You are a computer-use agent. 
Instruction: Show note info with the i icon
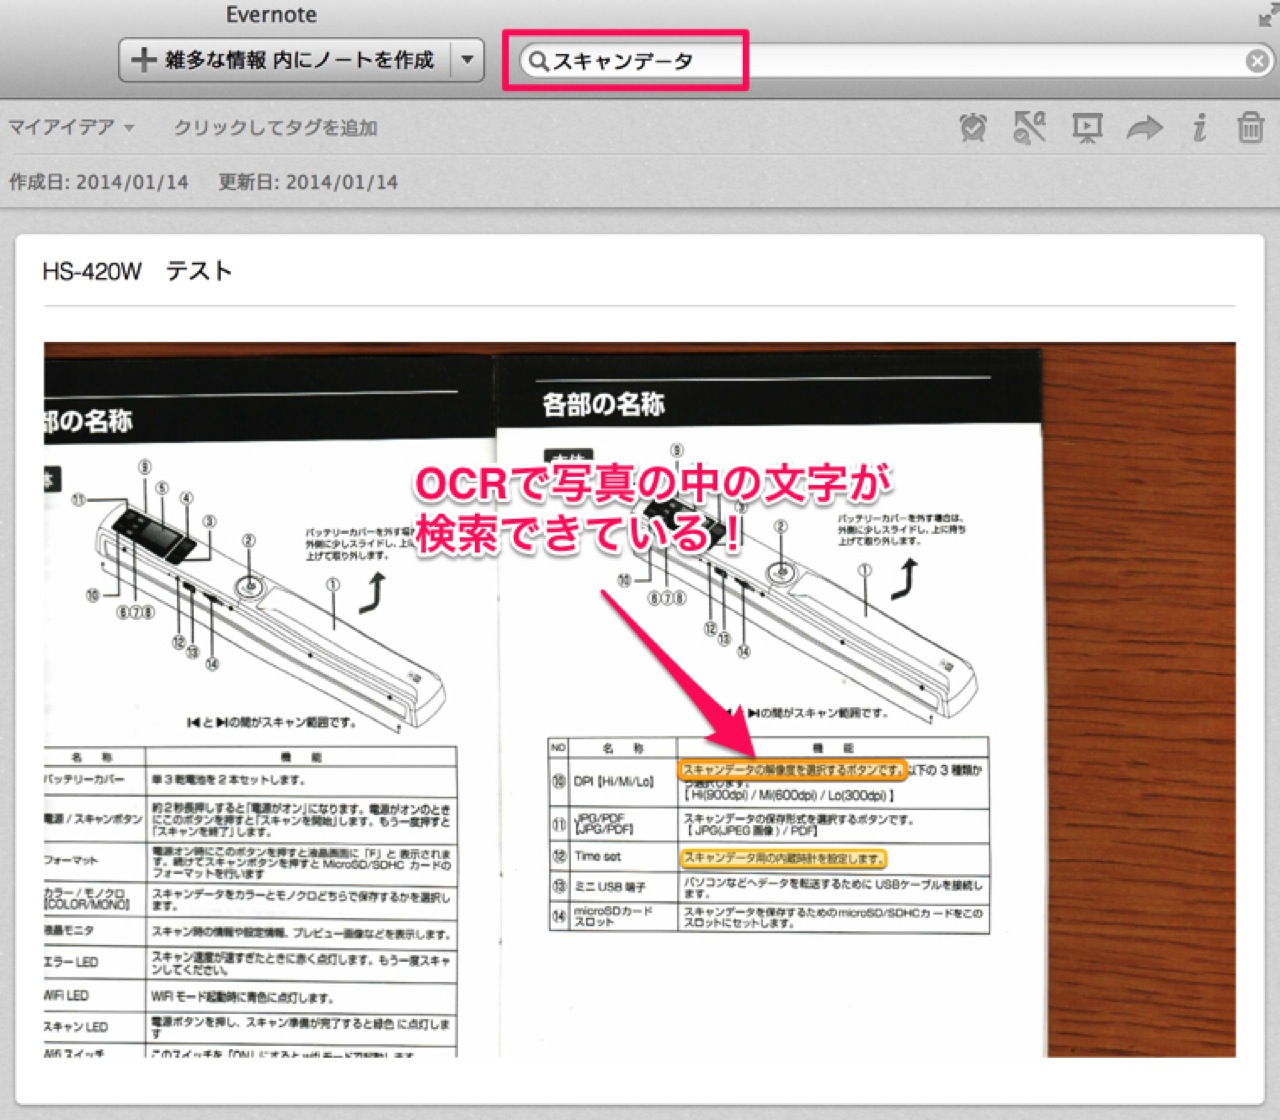pyautogui.click(x=1199, y=127)
